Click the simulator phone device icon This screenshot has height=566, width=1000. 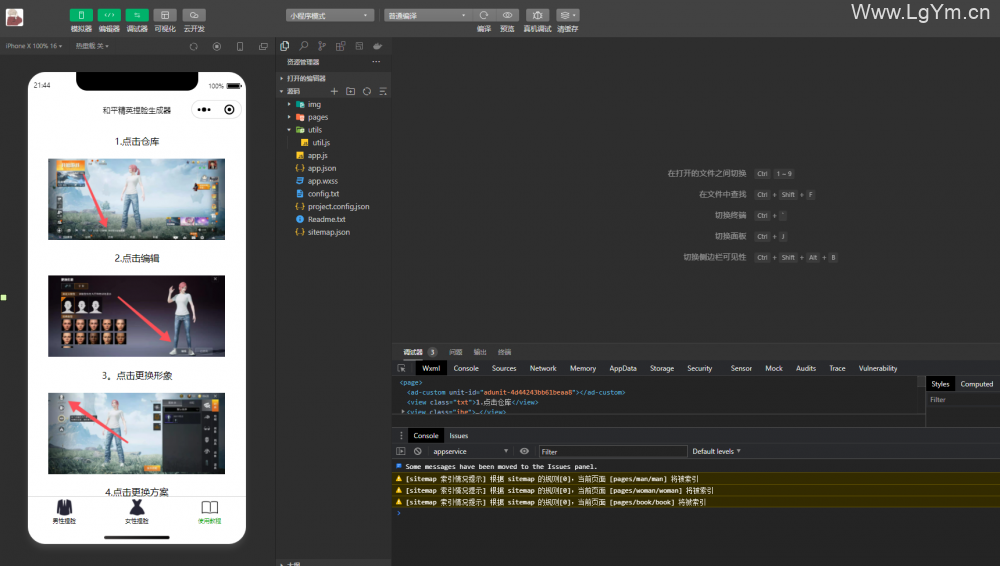(240, 47)
